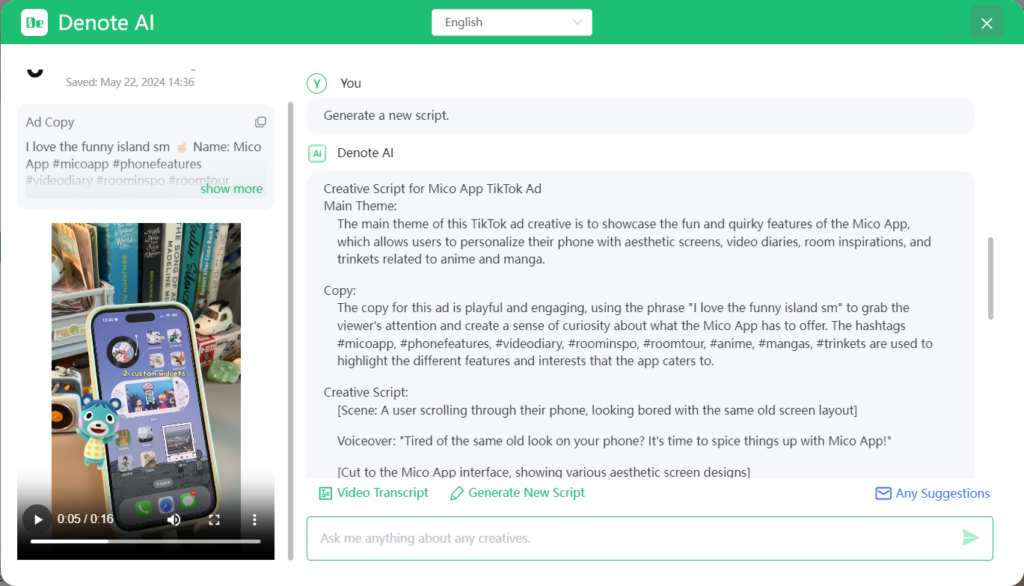Enter fullscreen mode on the video
1024x586 pixels.
pyautogui.click(x=214, y=519)
